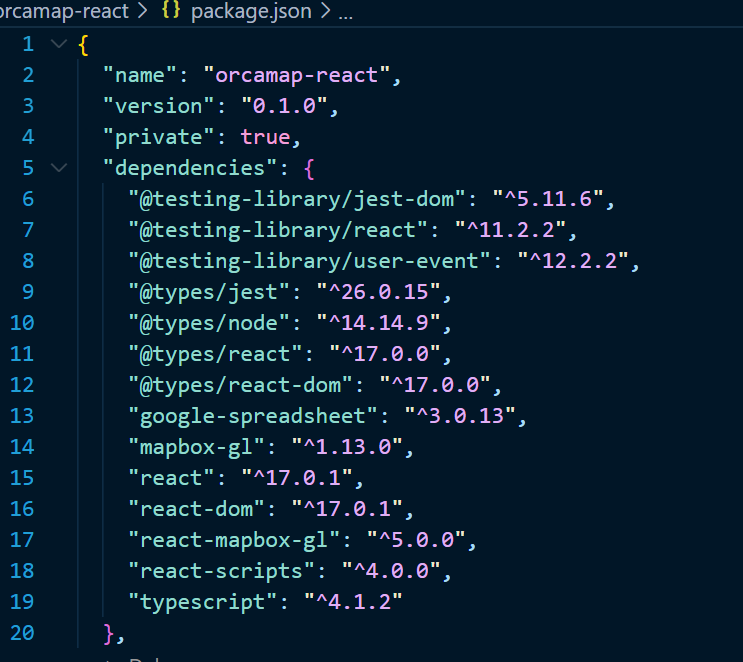Collapse the dependencies fold arrow on line 5
The image size is (743, 662).
pos(59,168)
